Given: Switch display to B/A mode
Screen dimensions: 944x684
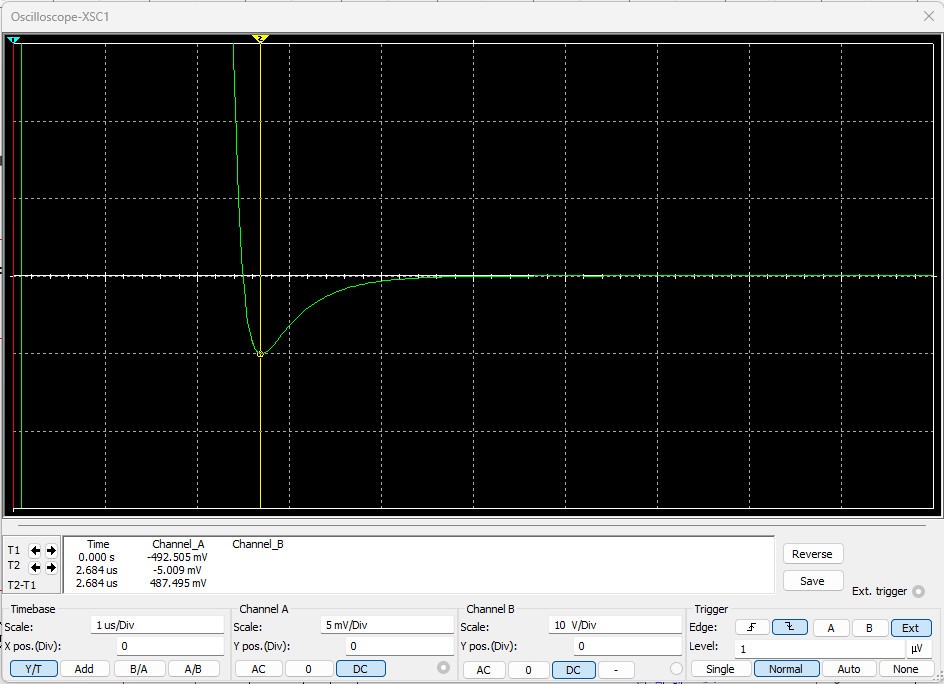Looking at the screenshot, I should (x=138, y=669).
